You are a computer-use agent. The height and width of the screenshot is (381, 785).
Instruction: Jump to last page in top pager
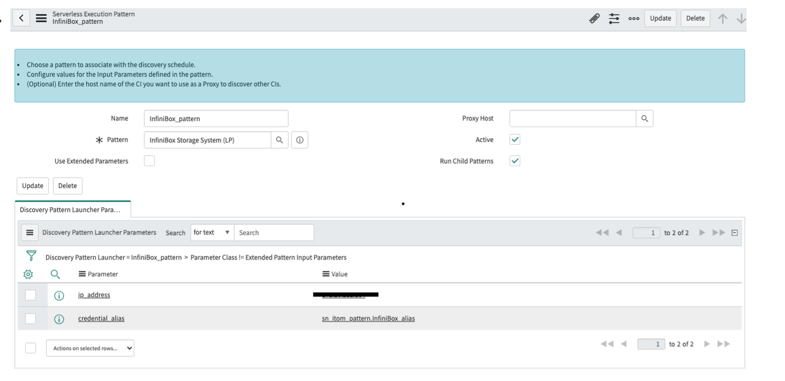(x=719, y=232)
